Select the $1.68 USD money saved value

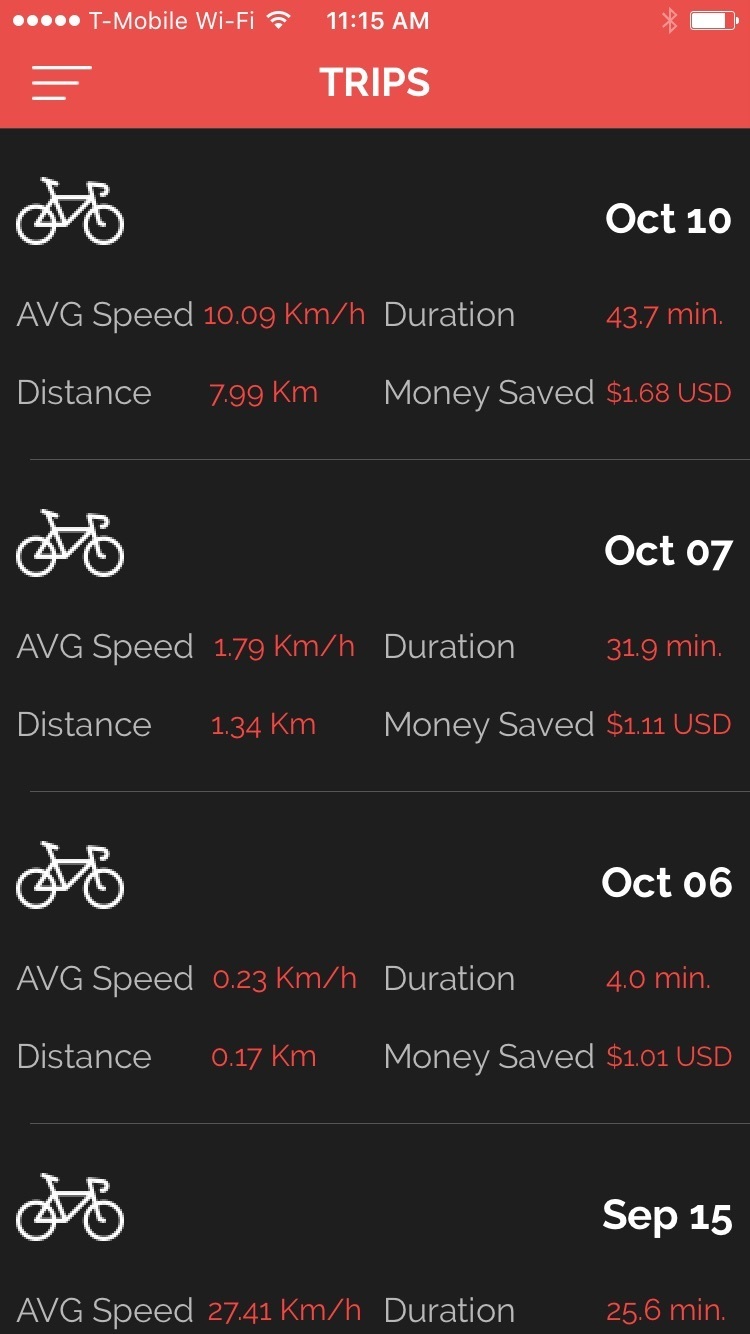click(669, 393)
